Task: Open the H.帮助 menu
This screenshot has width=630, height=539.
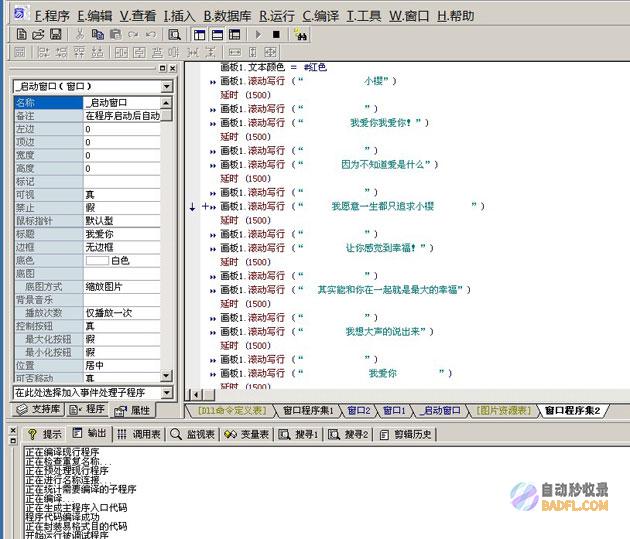Action: click(456, 16)
